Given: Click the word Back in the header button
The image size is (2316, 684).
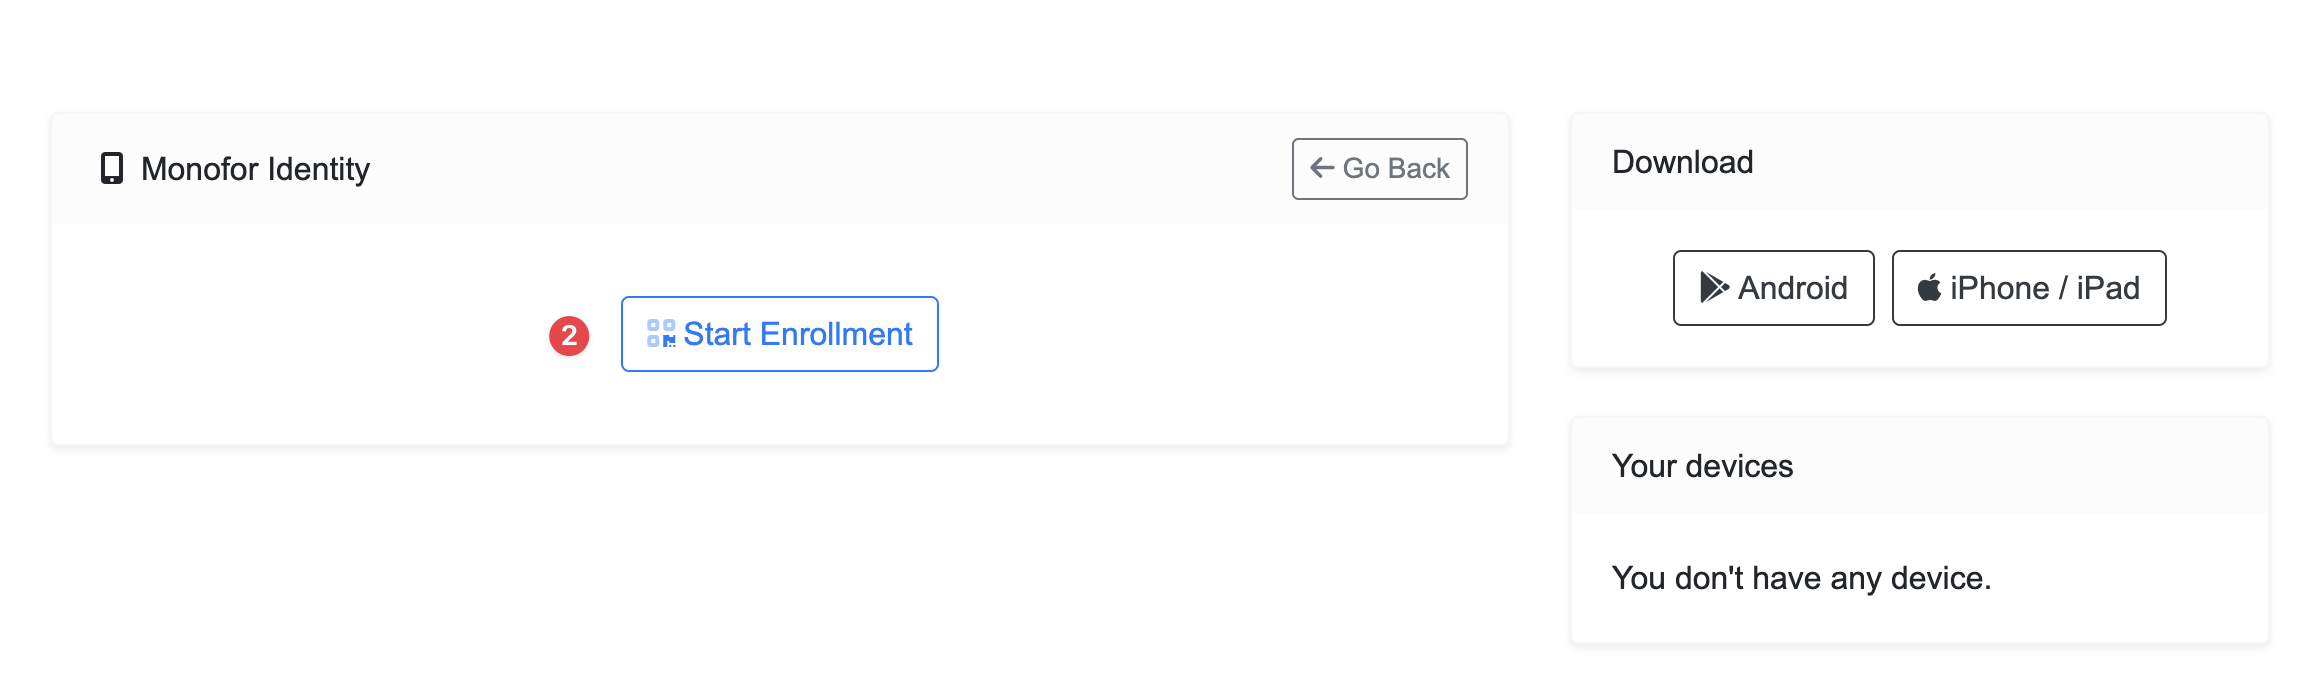Looking at the screenshot, I should (x=1418, y=168).
